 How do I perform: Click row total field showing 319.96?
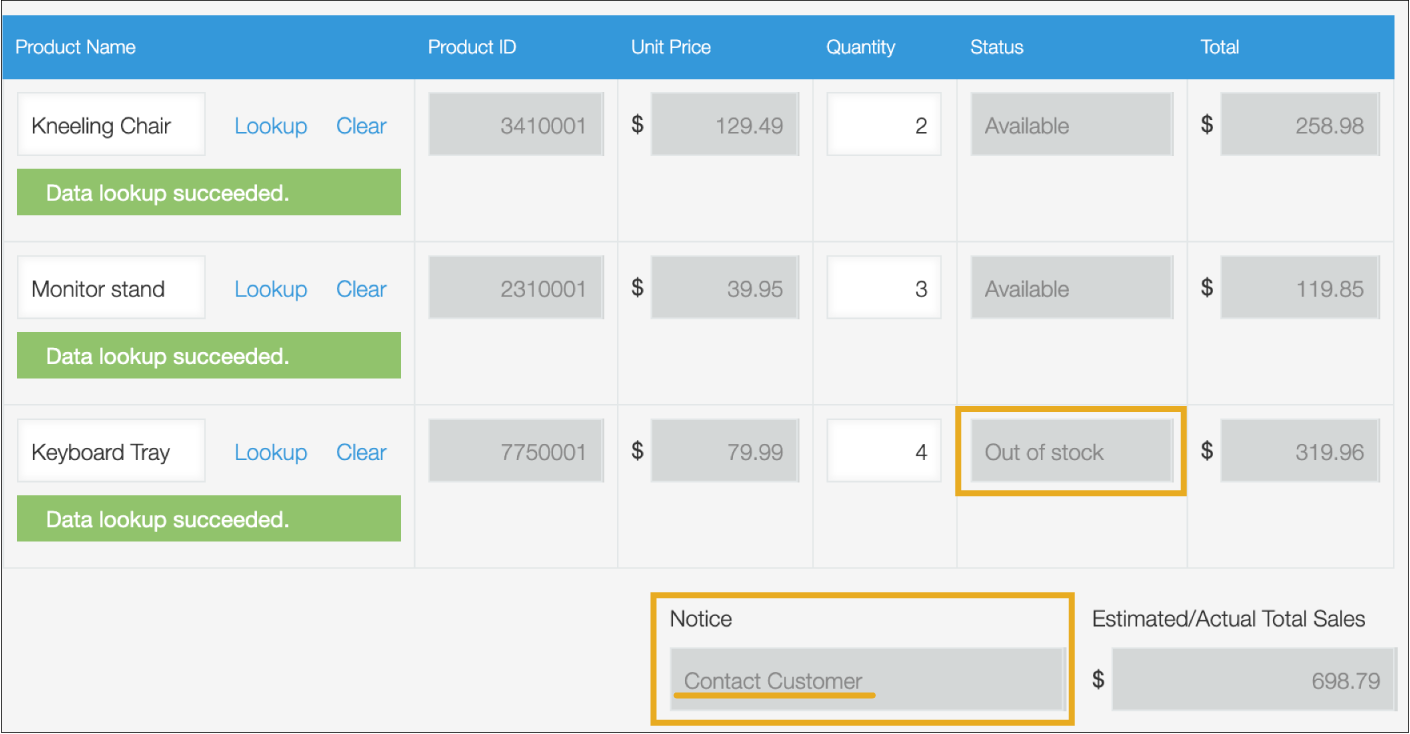(1299, 451)
